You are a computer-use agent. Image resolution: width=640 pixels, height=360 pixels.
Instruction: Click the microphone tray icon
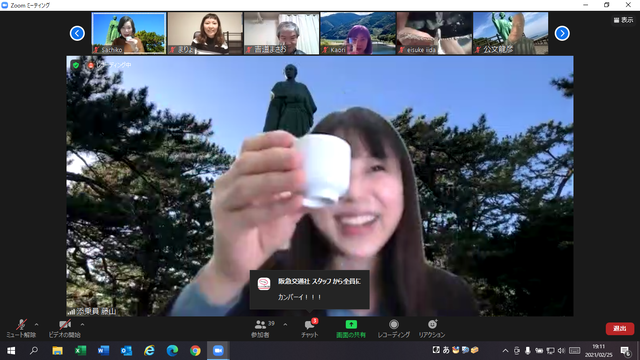click(x=528, y=351)
